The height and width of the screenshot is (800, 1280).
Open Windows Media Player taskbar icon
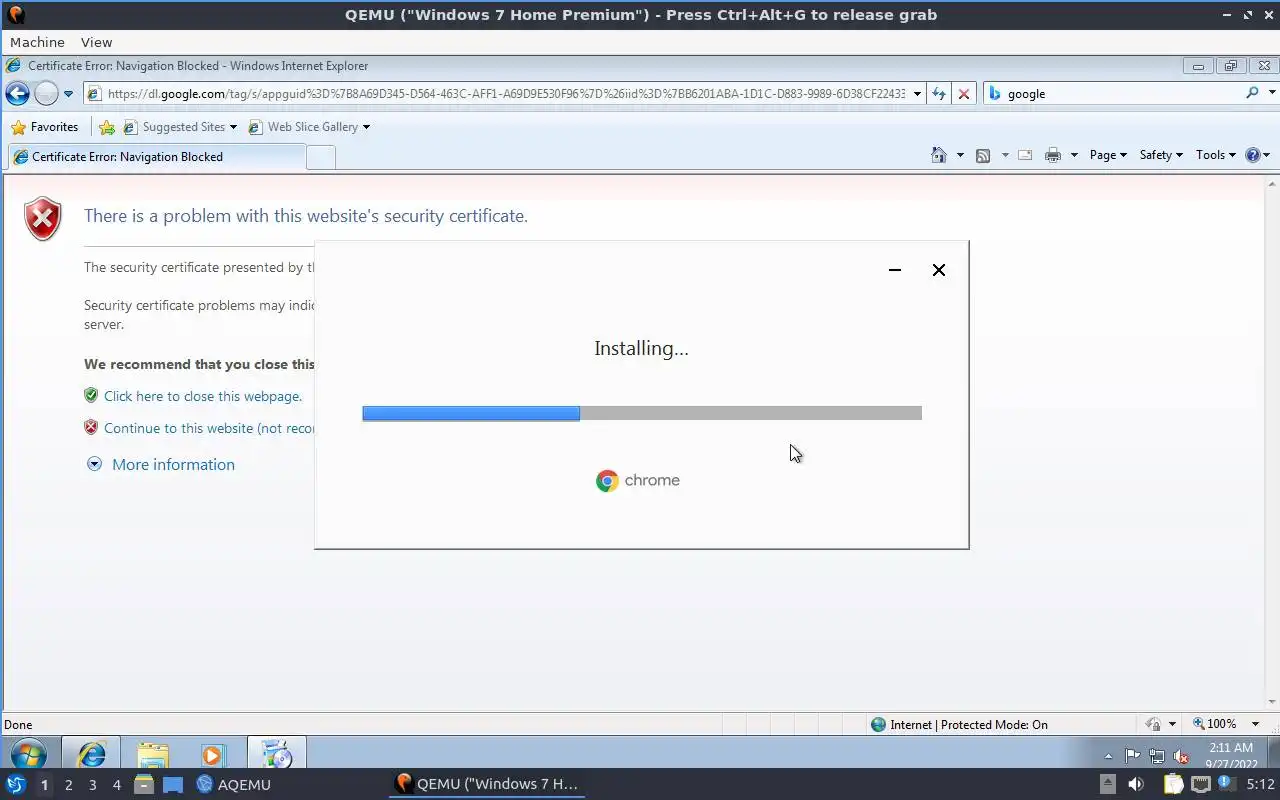click(214, 754)
